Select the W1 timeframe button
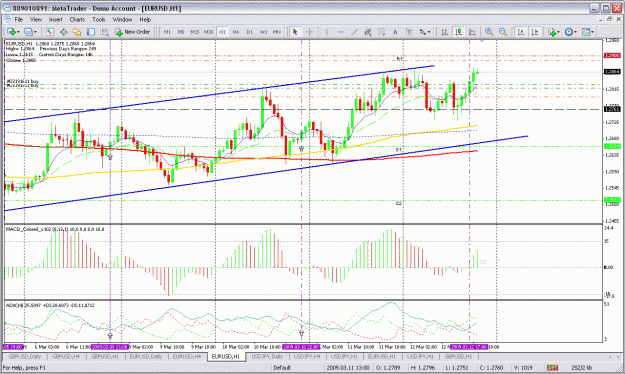This screenshot has width=625, height=374. [x=263, y=31]
